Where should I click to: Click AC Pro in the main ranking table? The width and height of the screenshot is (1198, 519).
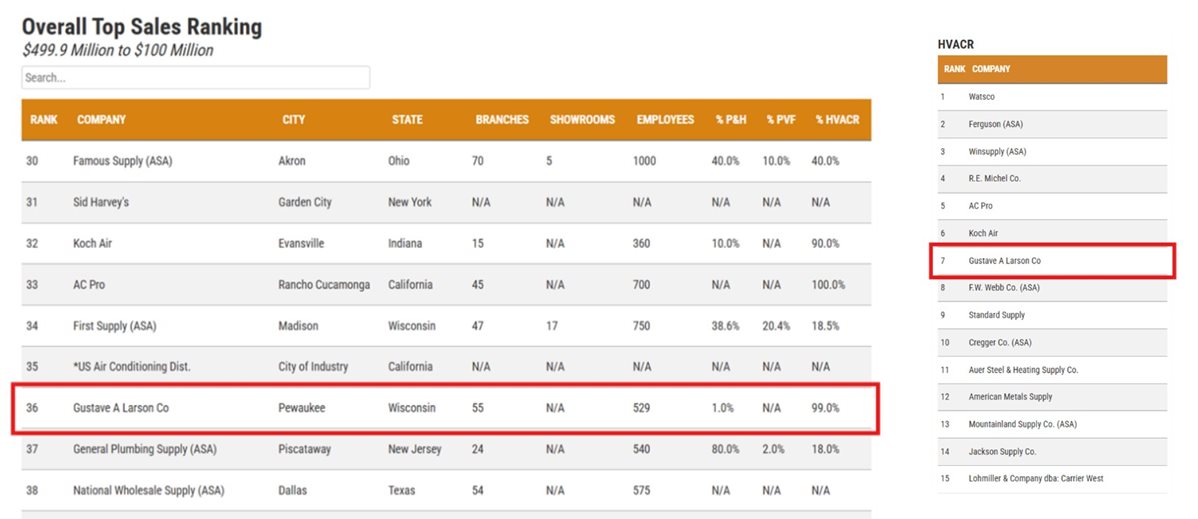click(89, 284)
